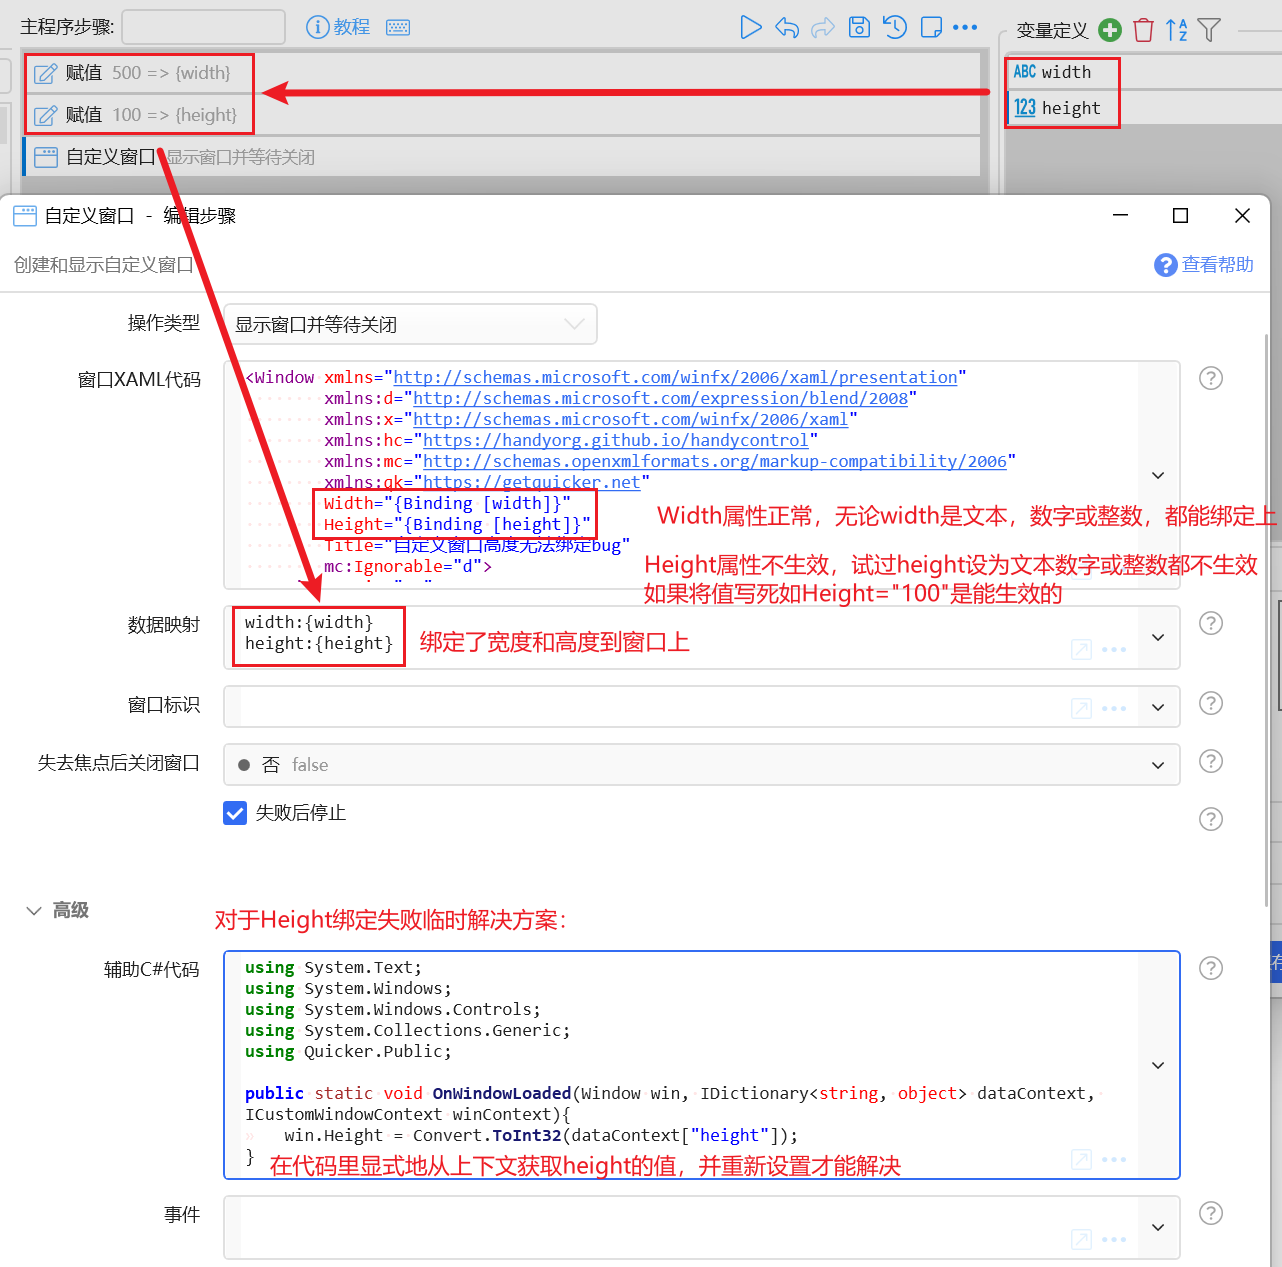The width and height of the screenshot is (1282, 1267).
Task: Save the action with the floppy disk icon
Action: 859,27
